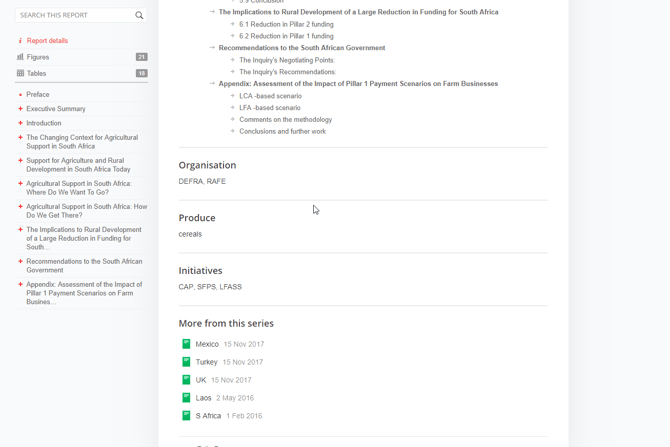Expand How Do We Get There section
Image resolution: width=670 pixels, height=447 pixels.
pos(20,206)
